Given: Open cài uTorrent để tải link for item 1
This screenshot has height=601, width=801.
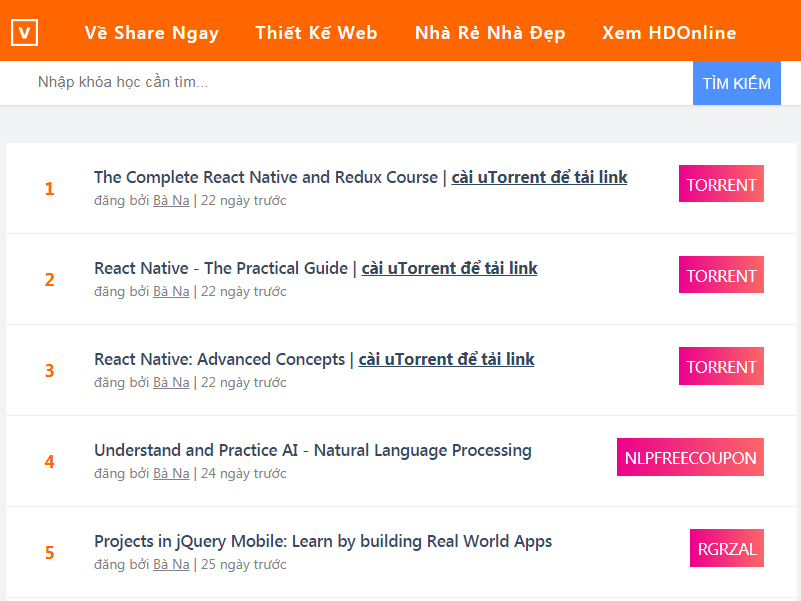Looking at the screenshot, I should coord(539,177).
